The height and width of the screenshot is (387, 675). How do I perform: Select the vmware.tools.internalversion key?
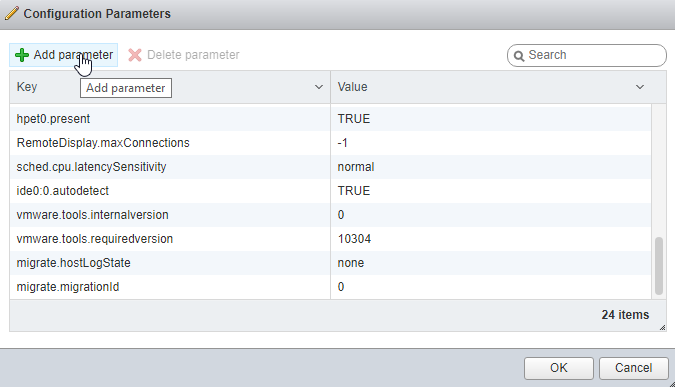tap(92, 215)
